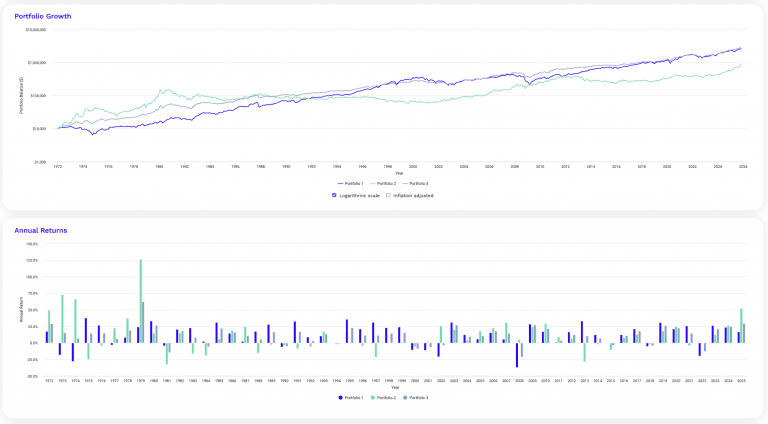Click the Year axis label under growth chart
Image resolution: width=768 pixels, height=424 pixels.
pyautogui.click(x=399, y=173)
